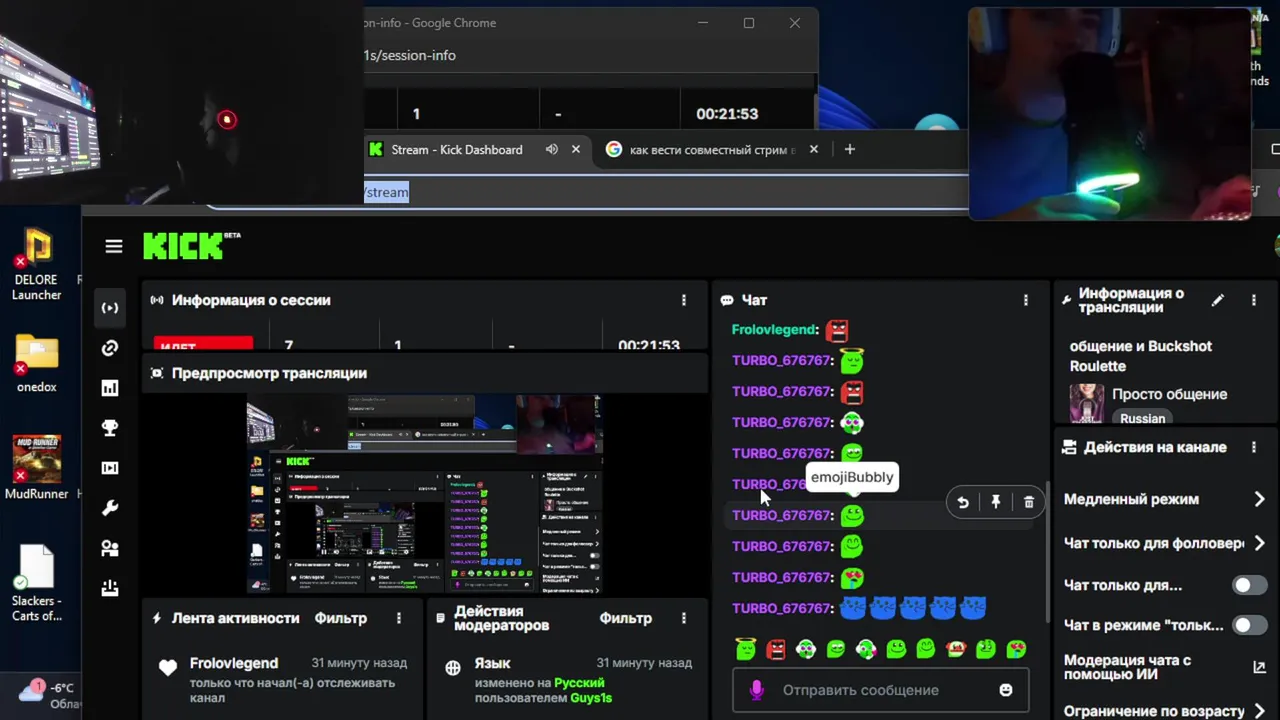Click the weather widget showing -6°C
Screen dimensions: 1280x720
[48, 695]
